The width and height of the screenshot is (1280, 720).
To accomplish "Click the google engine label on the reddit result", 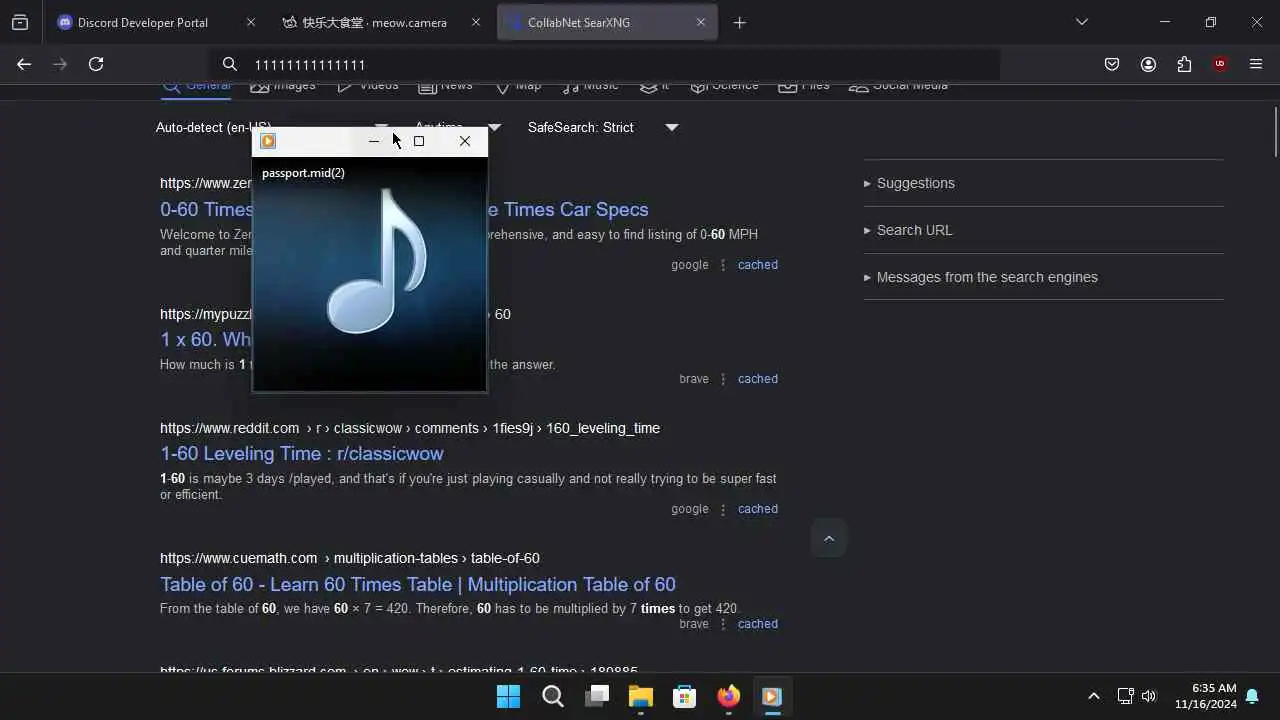I will pos(690,509).
